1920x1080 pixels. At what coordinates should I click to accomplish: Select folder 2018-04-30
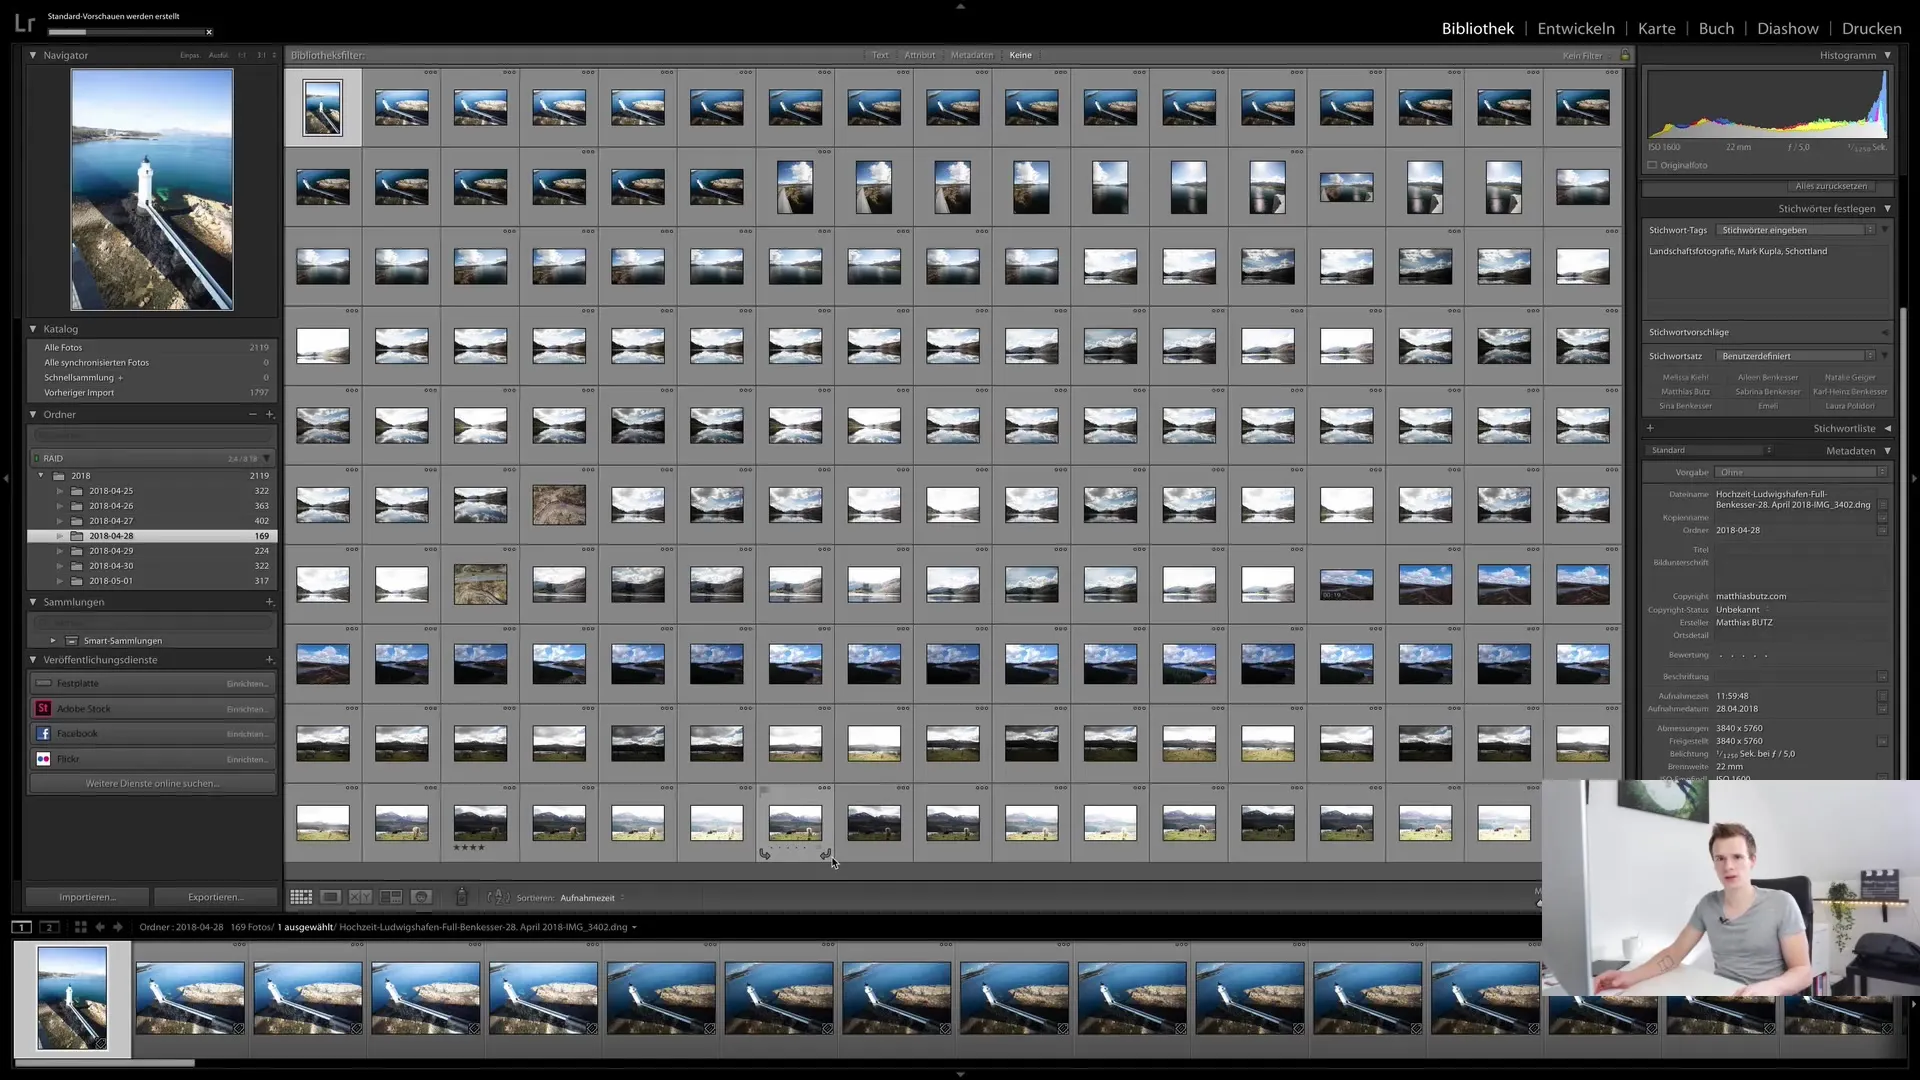[152, 566]
